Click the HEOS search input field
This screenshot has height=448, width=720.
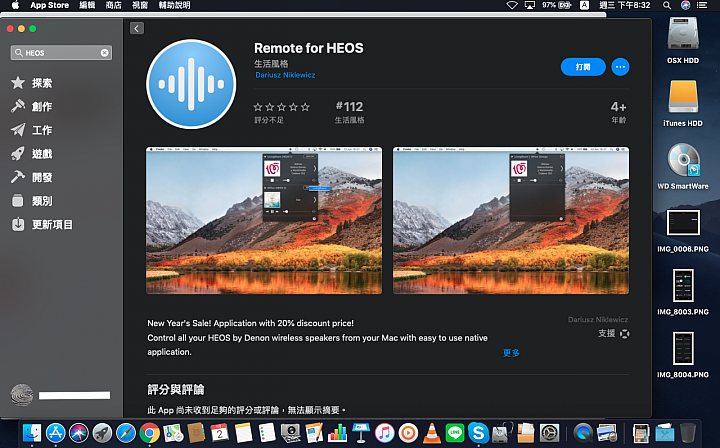[61, 53]
